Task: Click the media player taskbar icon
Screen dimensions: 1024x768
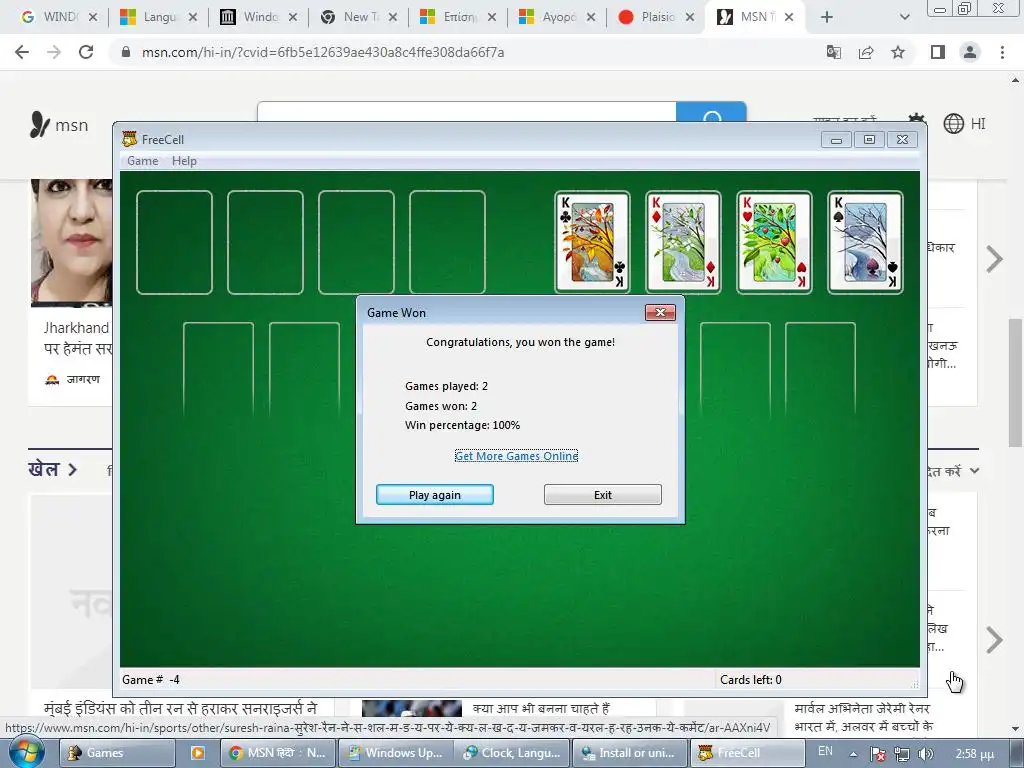Action: point(197,753)
